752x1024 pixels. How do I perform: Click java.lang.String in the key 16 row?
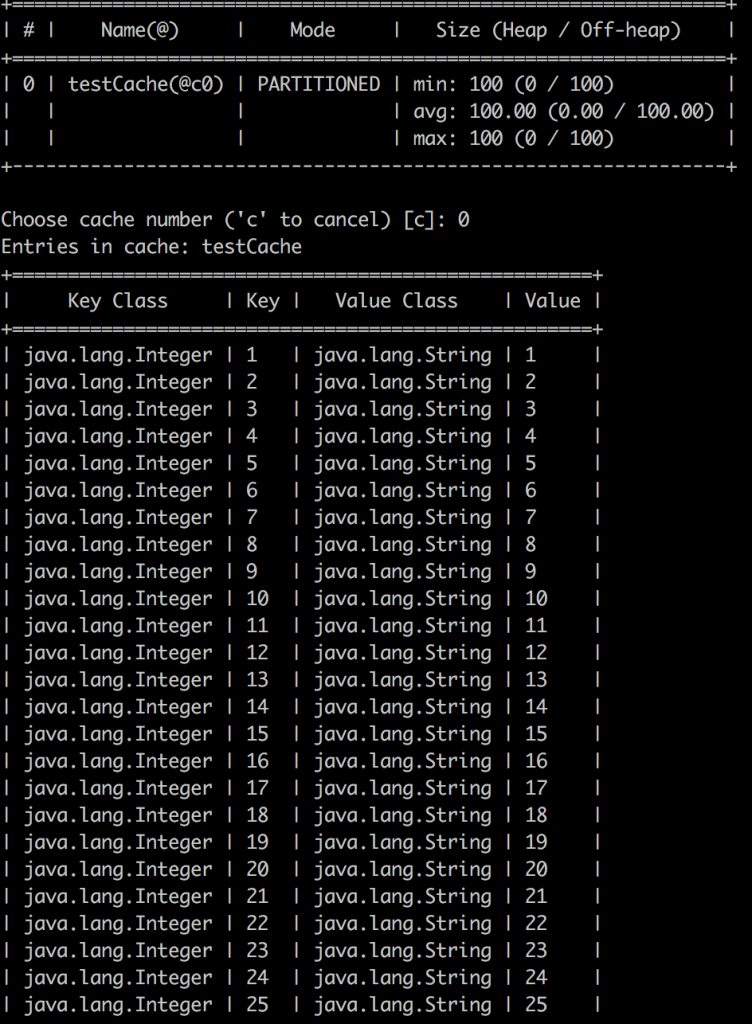(x=402, y=761)
